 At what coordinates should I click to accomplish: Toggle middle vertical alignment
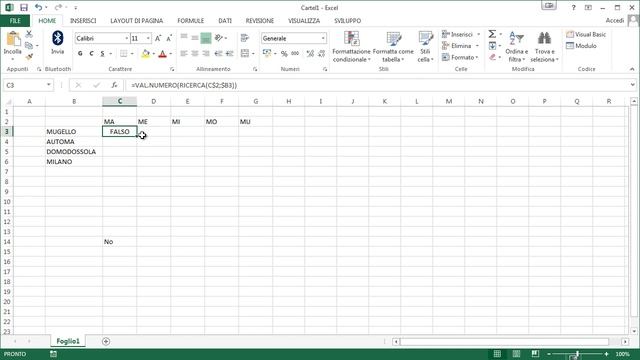tap(195, 38)
